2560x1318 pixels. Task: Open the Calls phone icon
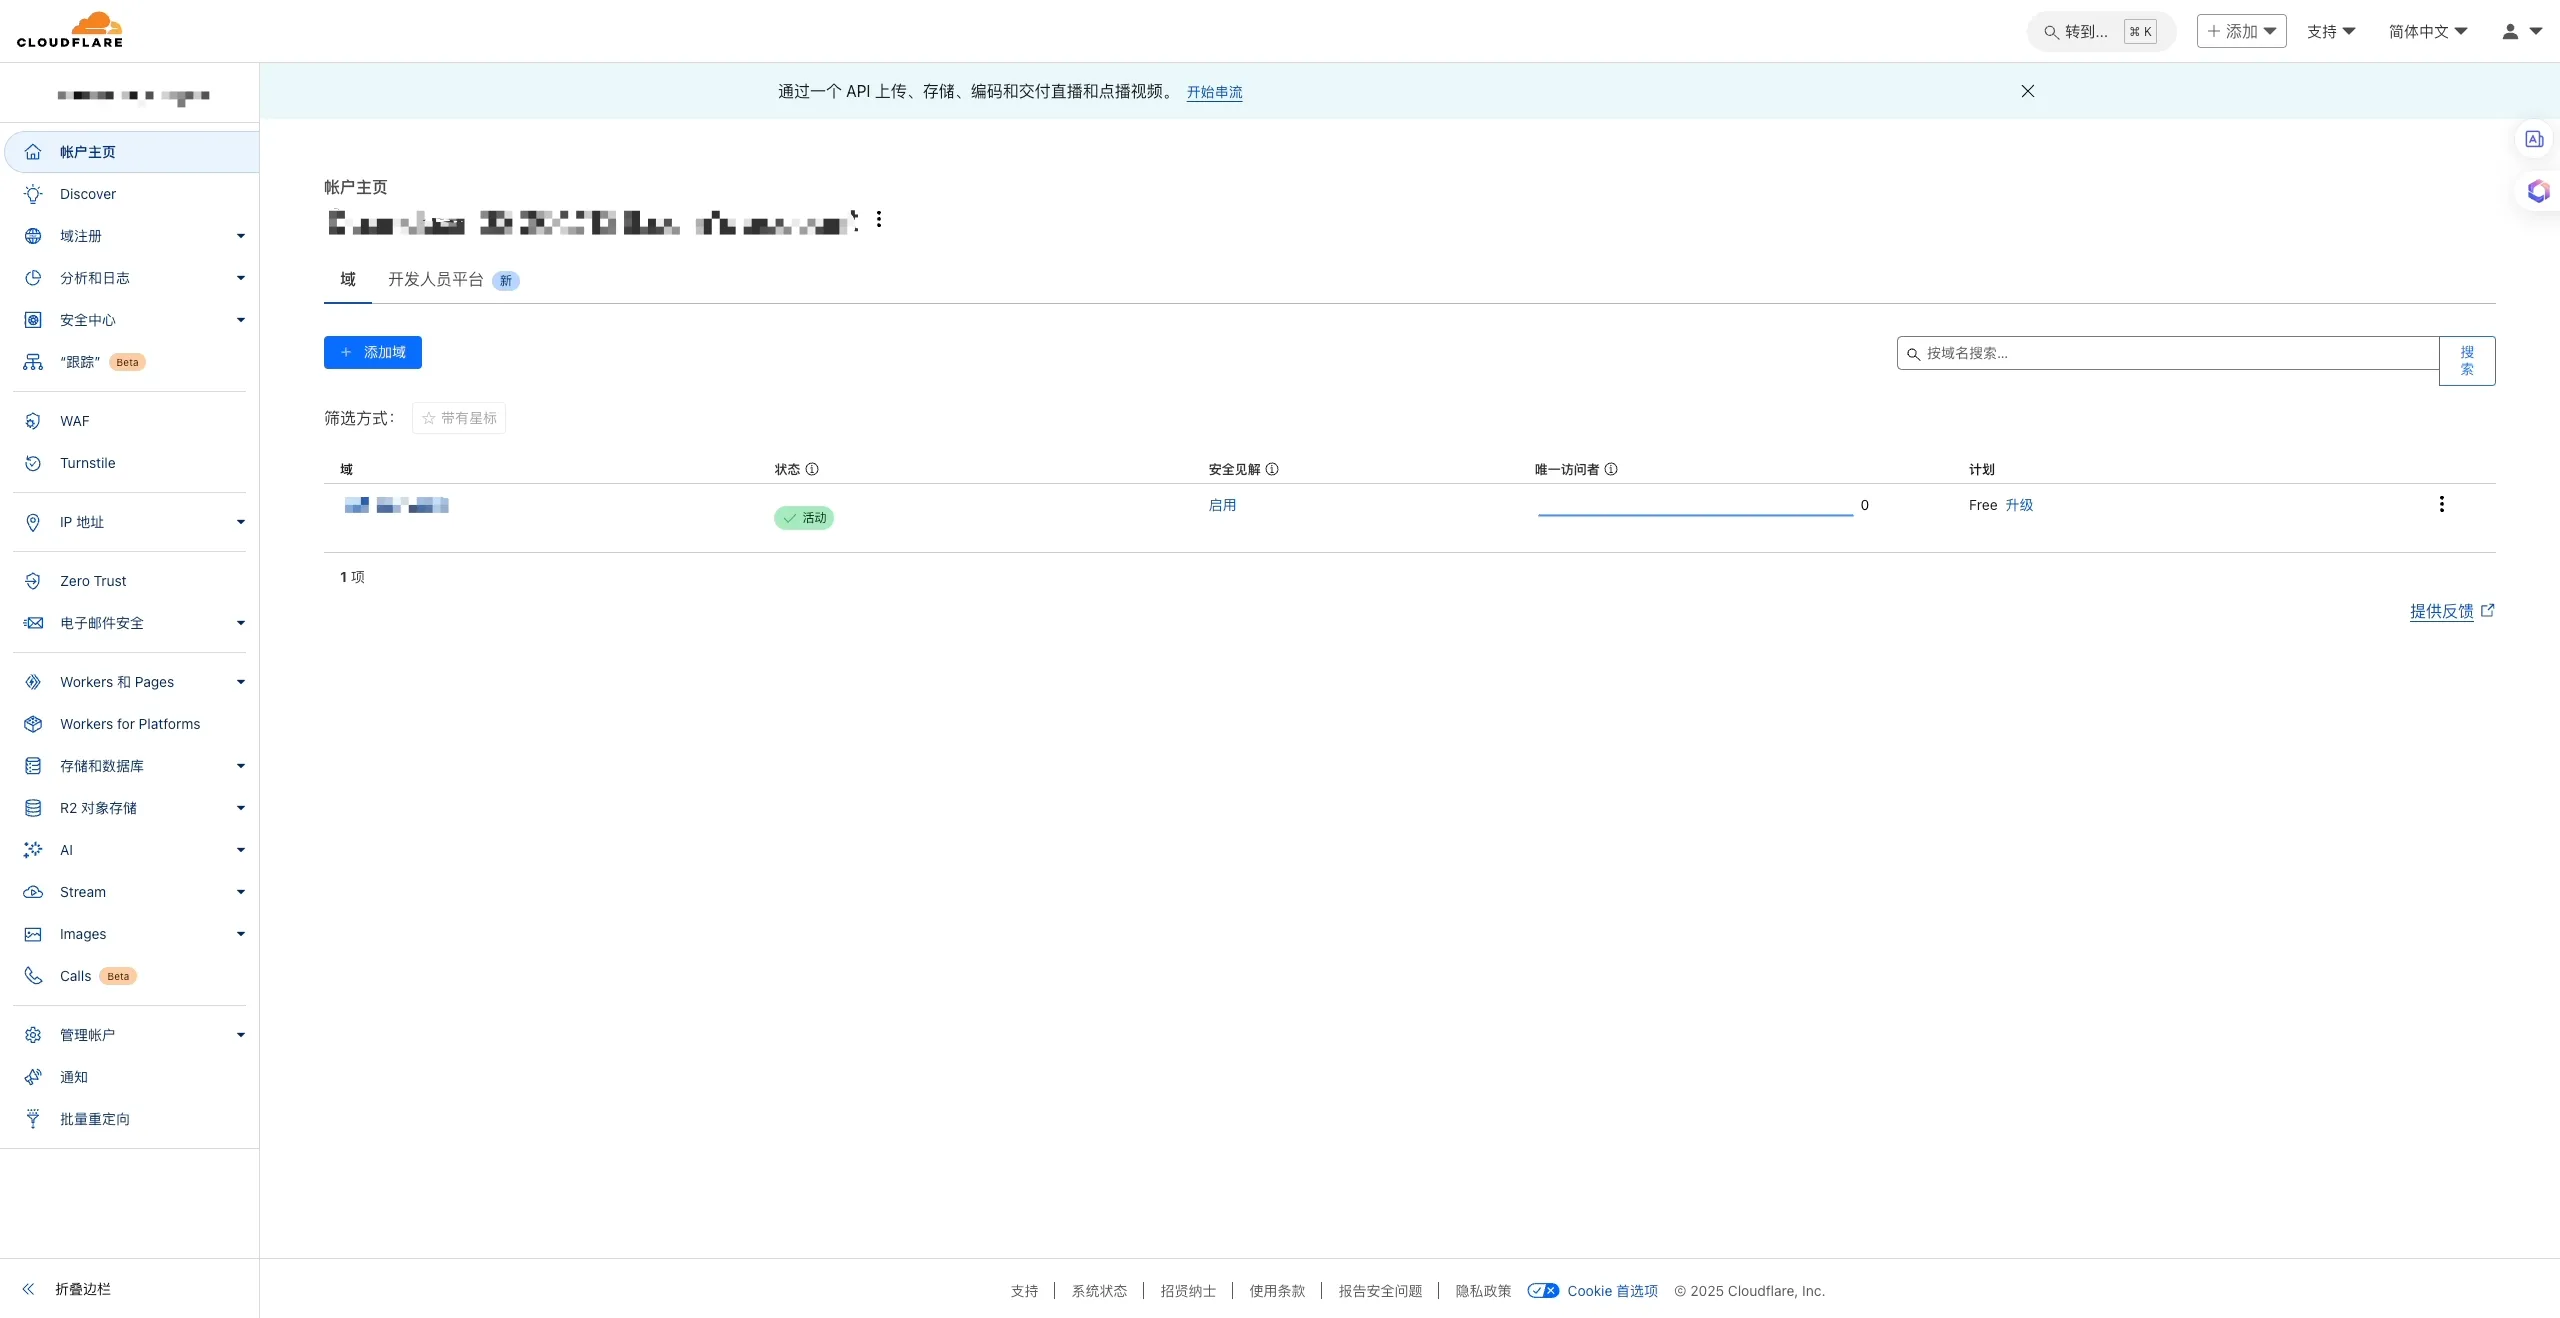tap(33, 976)
